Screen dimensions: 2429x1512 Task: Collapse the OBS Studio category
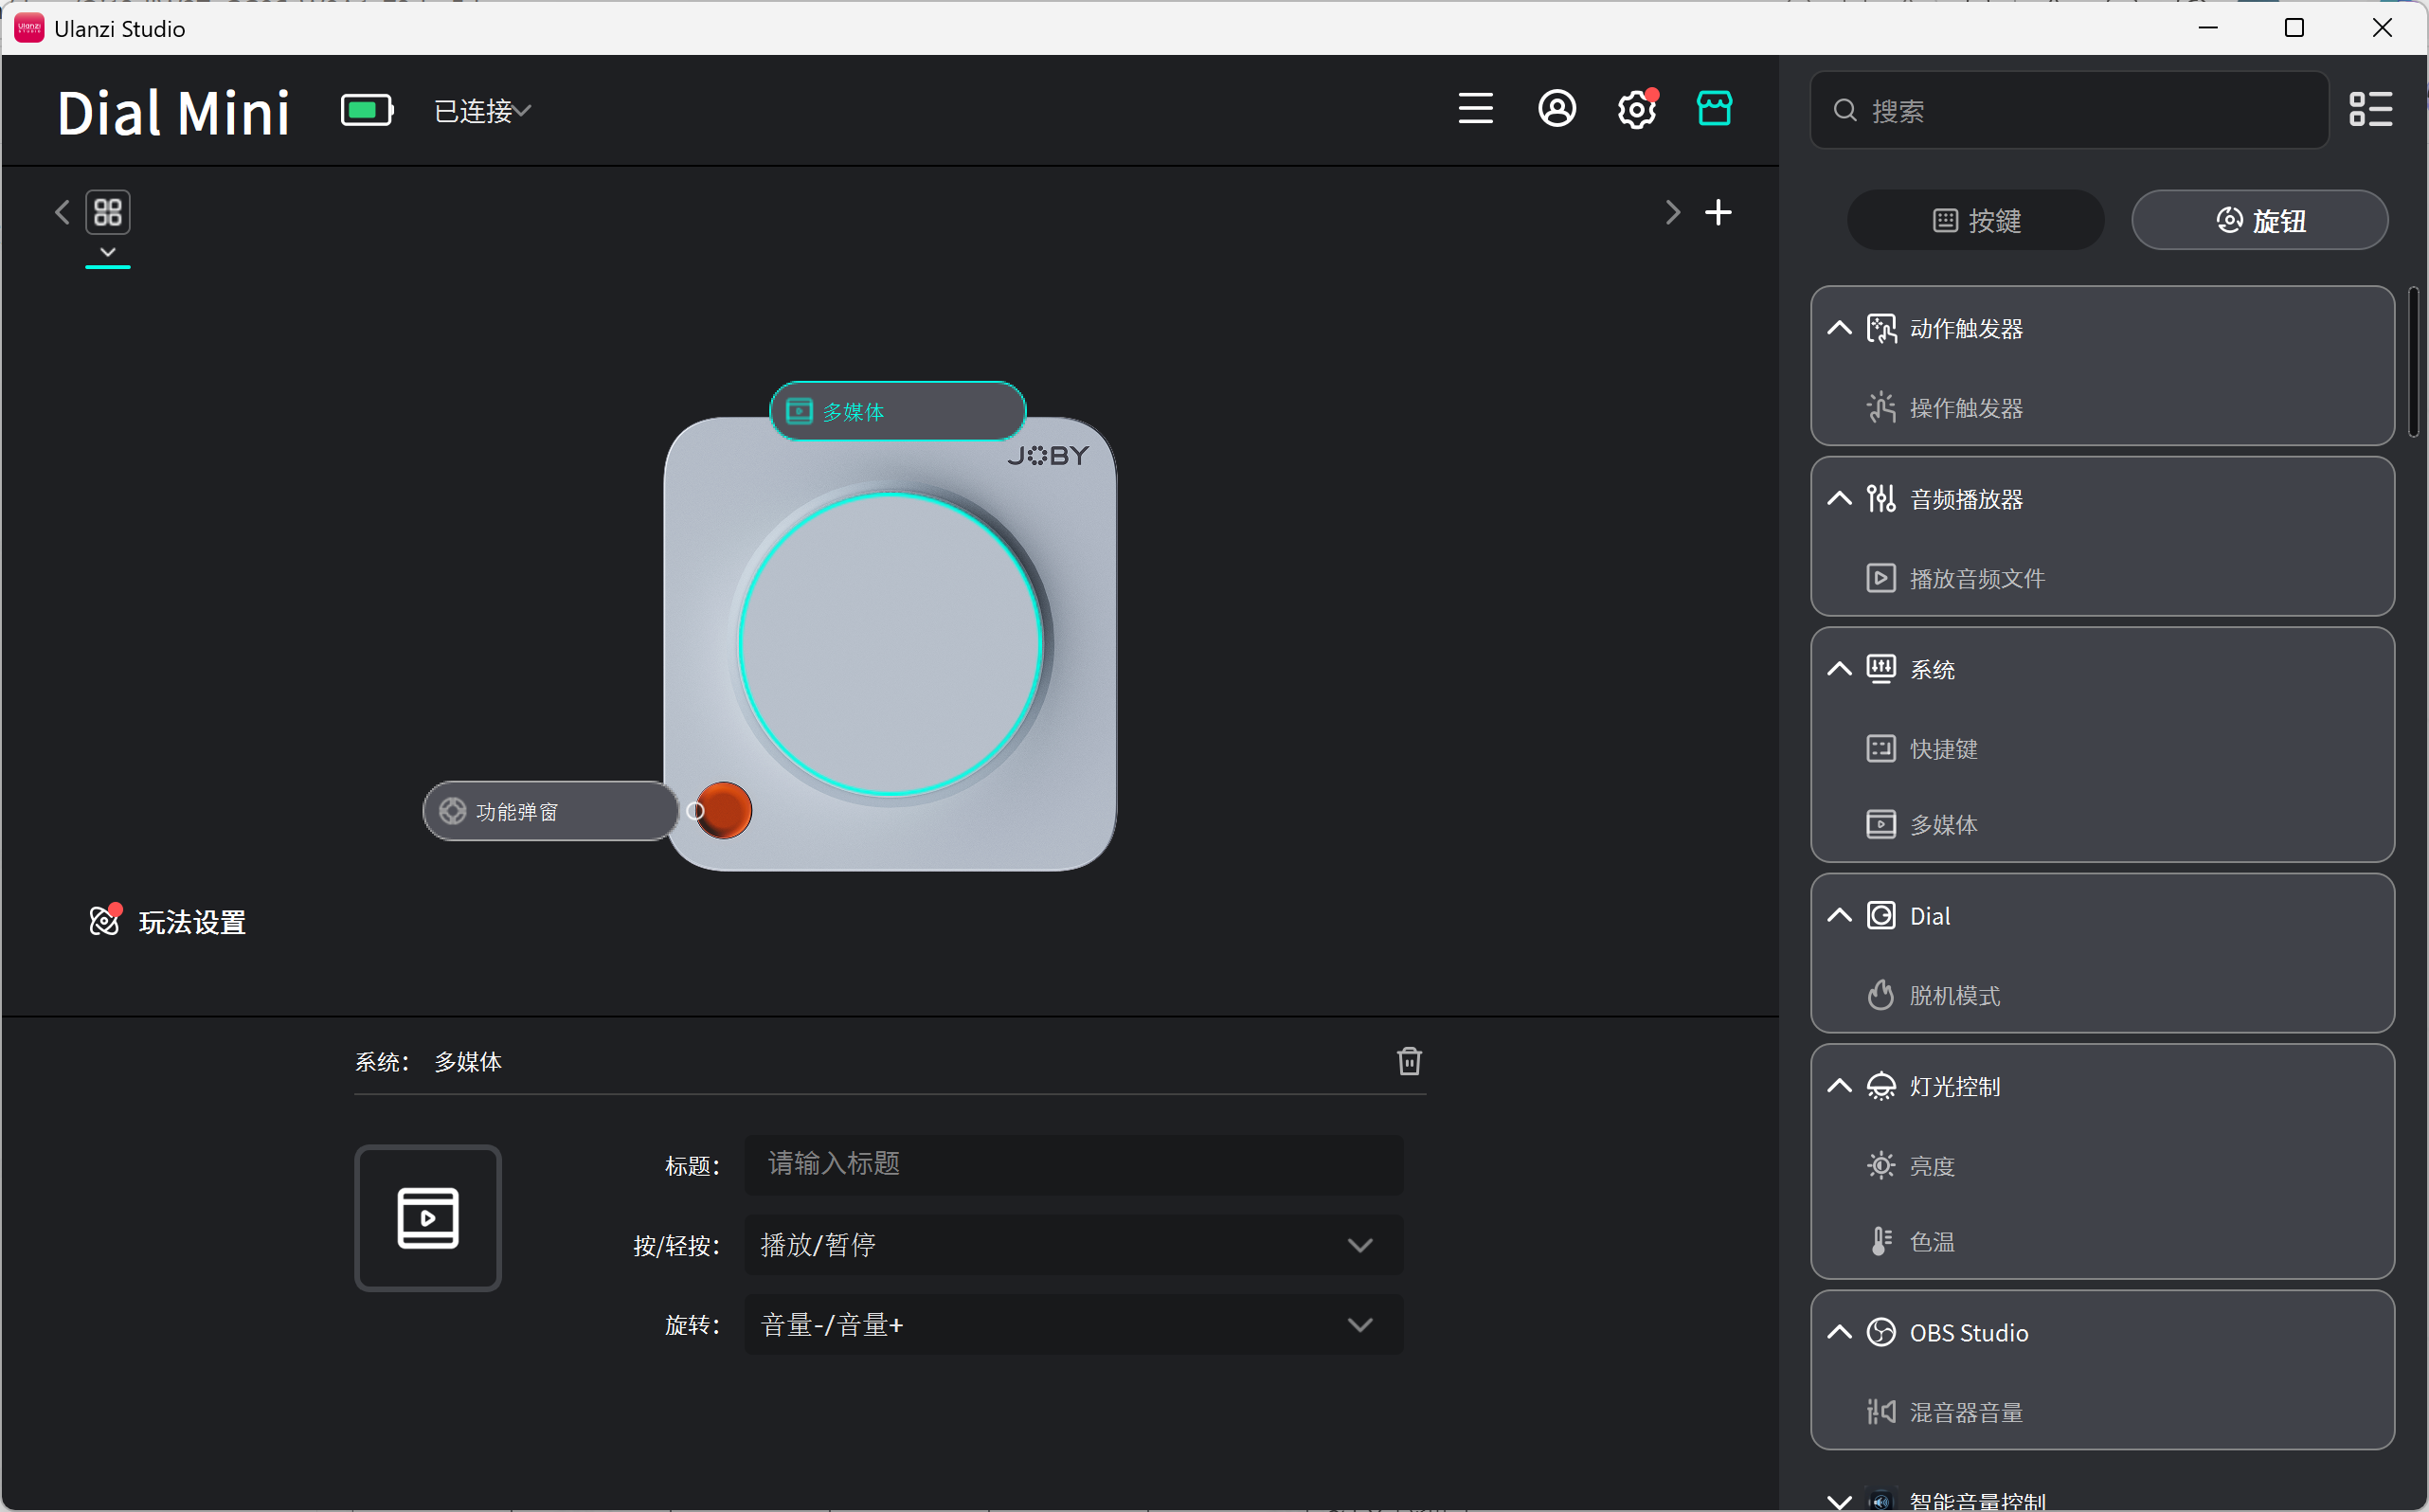(1839, 1333)
